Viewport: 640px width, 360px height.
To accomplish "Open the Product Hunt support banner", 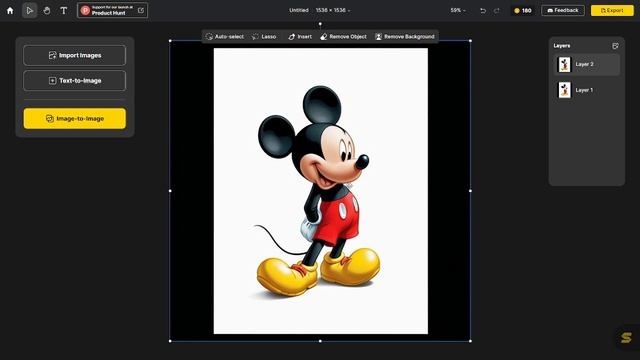I will pyautogui.click(x=112, y=11).
